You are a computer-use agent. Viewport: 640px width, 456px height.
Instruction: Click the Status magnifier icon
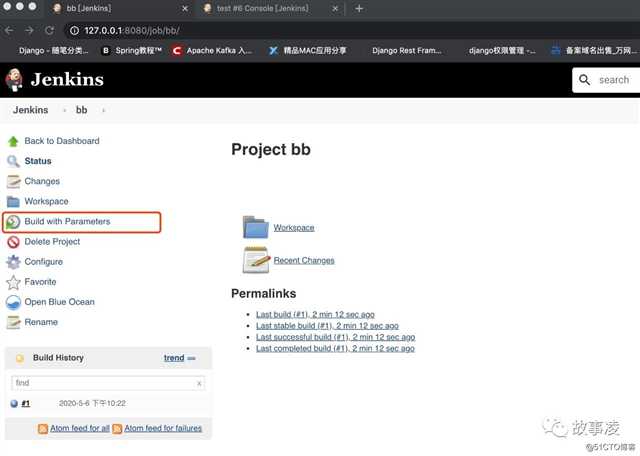coord(13,161)
